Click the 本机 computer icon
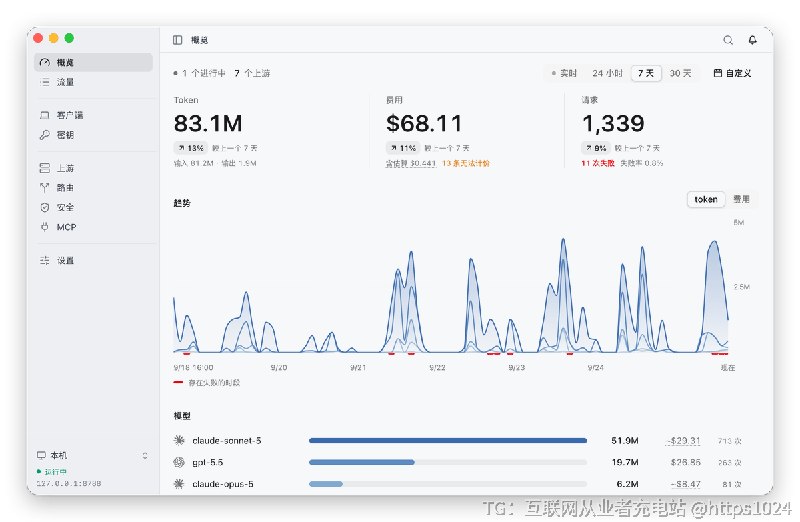800x522 pixels. point(41,455)
